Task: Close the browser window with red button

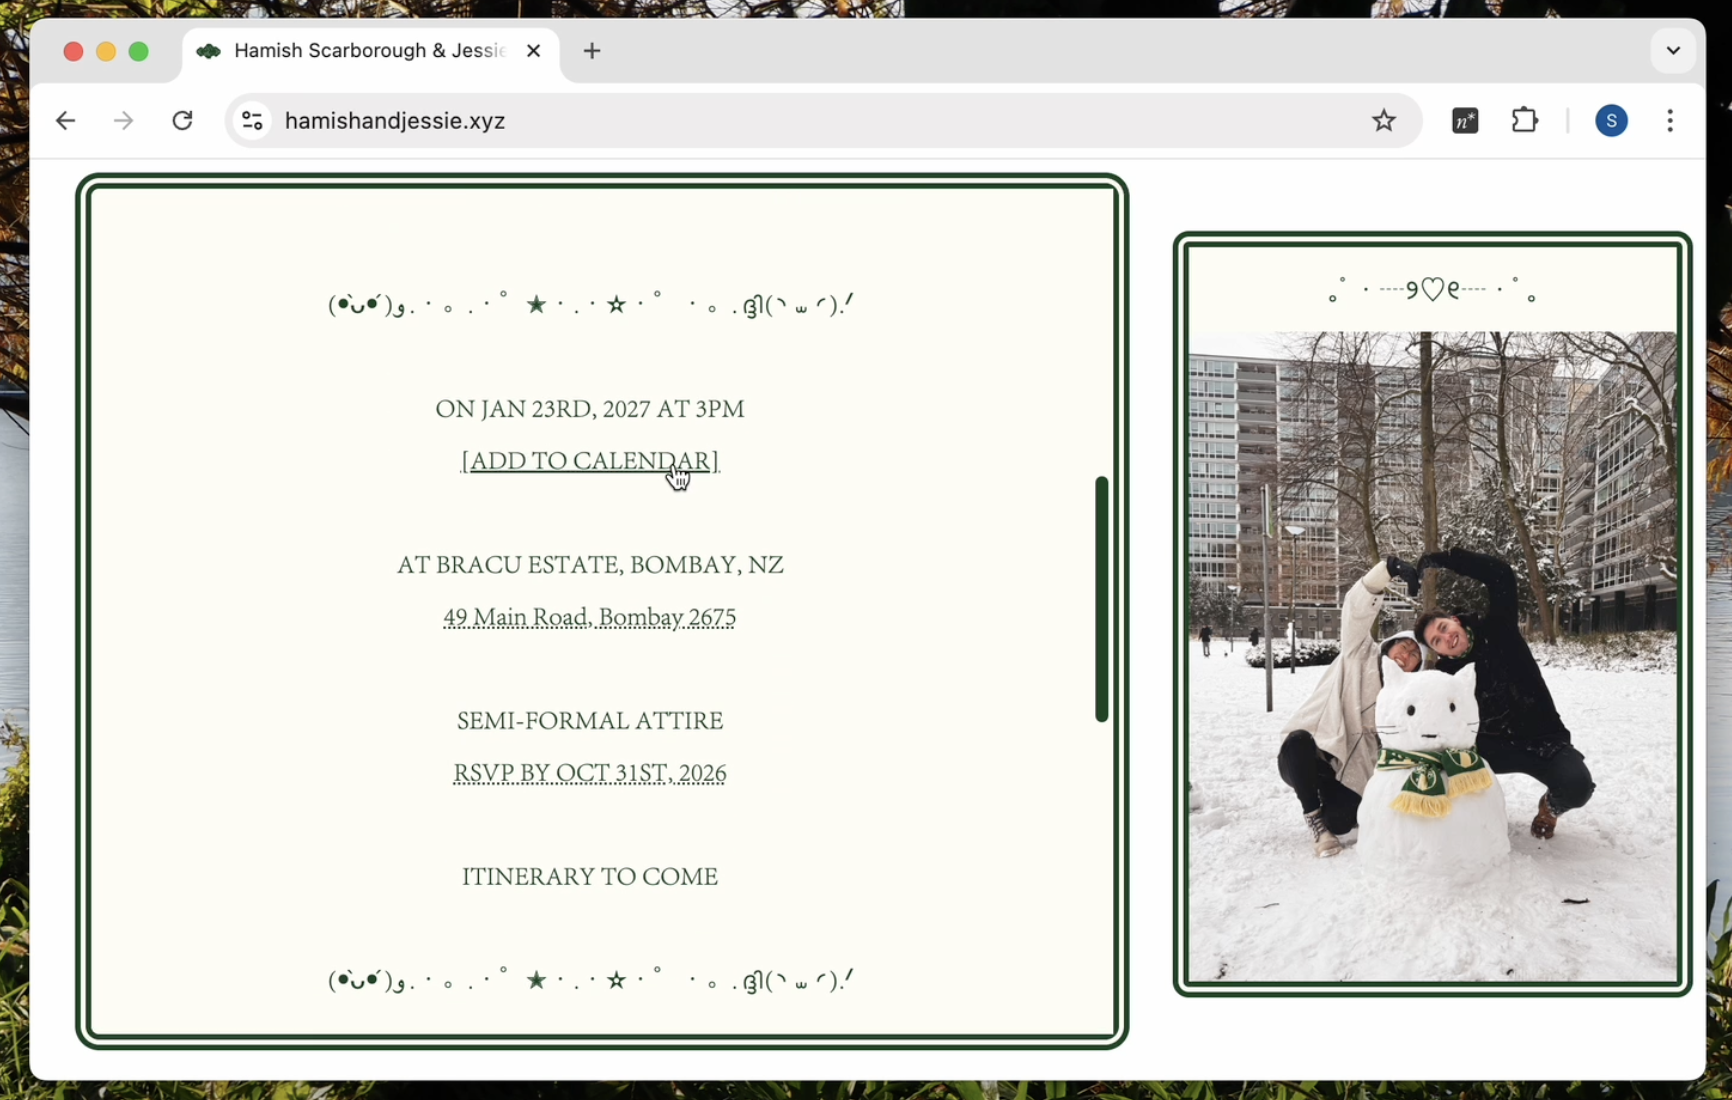Action: (73, 51)
